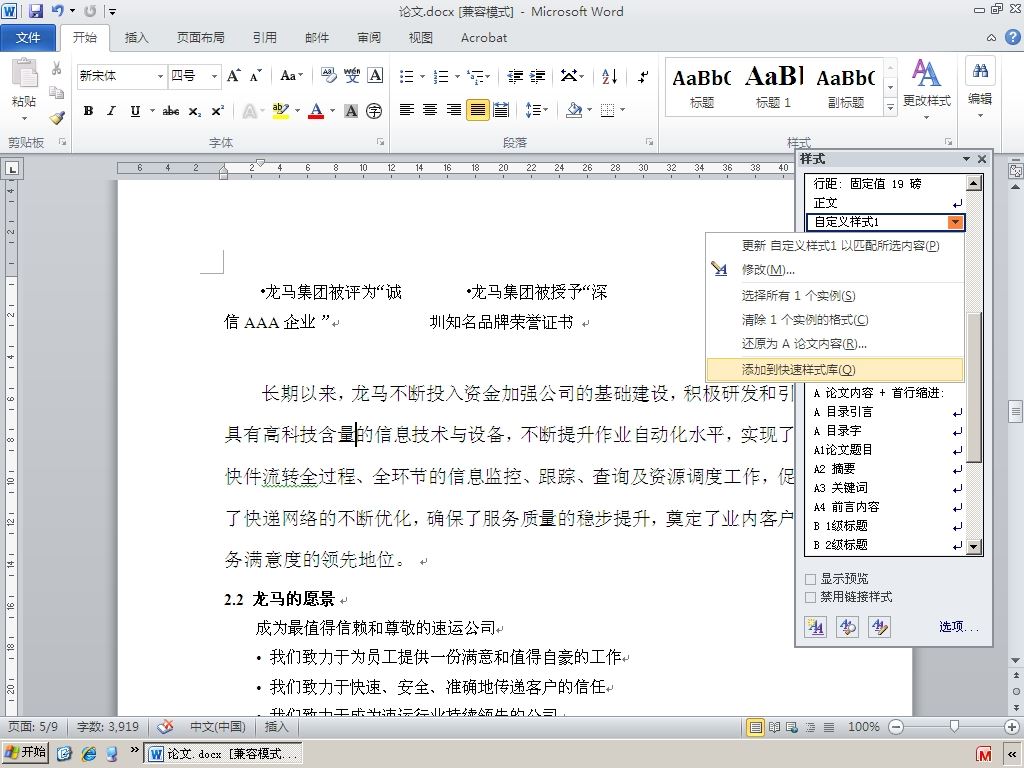Apply Underline formatting

point(135,111)
